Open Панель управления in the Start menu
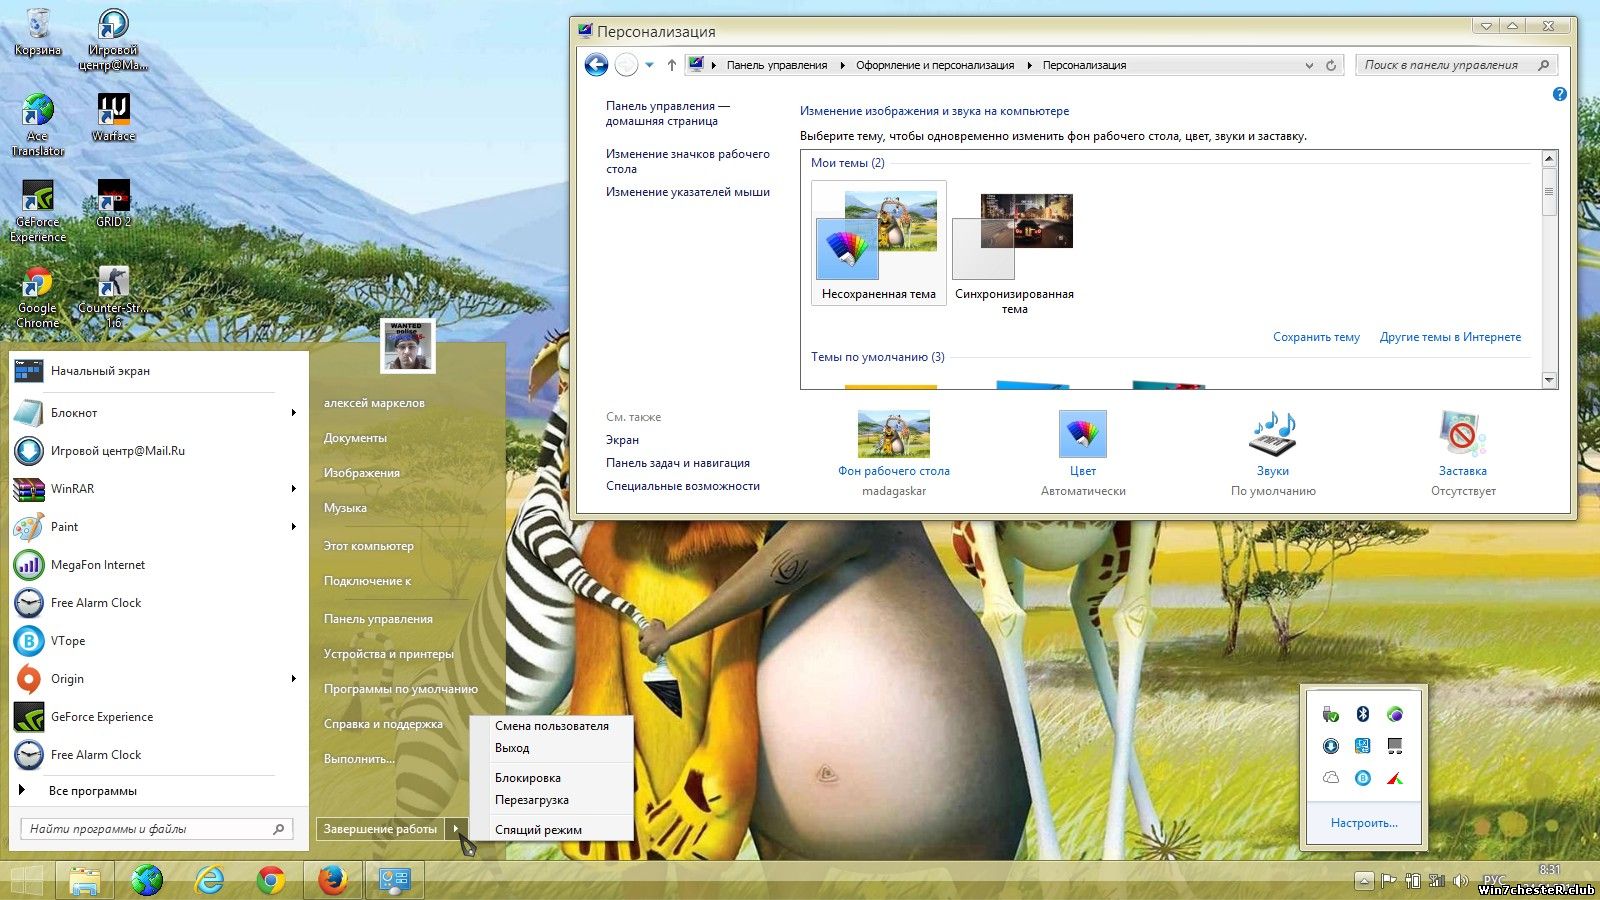1600x900 pixels. tap(378, 619)
